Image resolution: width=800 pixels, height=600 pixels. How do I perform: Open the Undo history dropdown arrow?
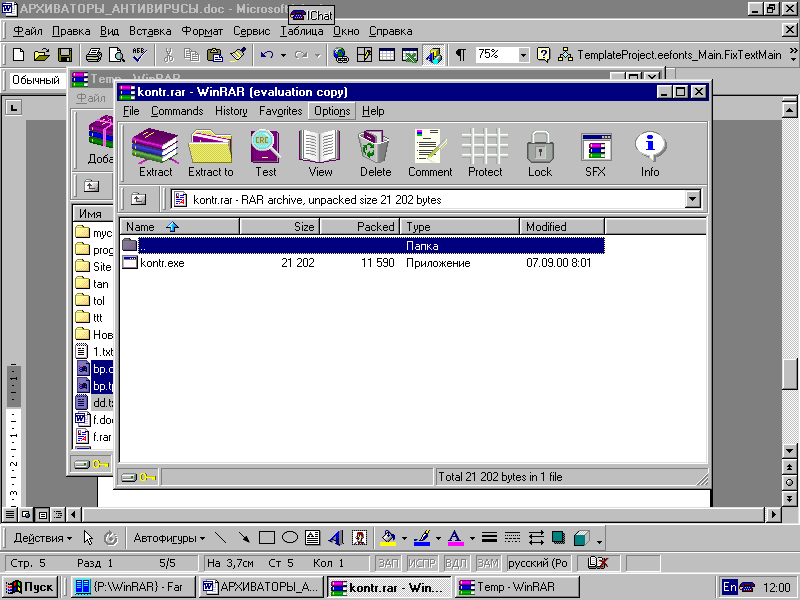pos(283,55)
